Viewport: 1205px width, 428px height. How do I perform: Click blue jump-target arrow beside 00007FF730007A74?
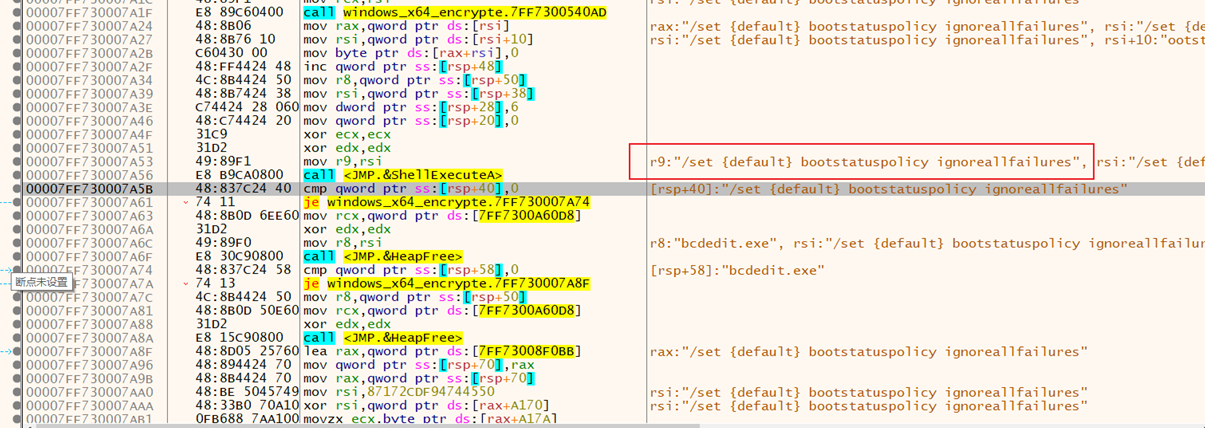coord(8,270)
